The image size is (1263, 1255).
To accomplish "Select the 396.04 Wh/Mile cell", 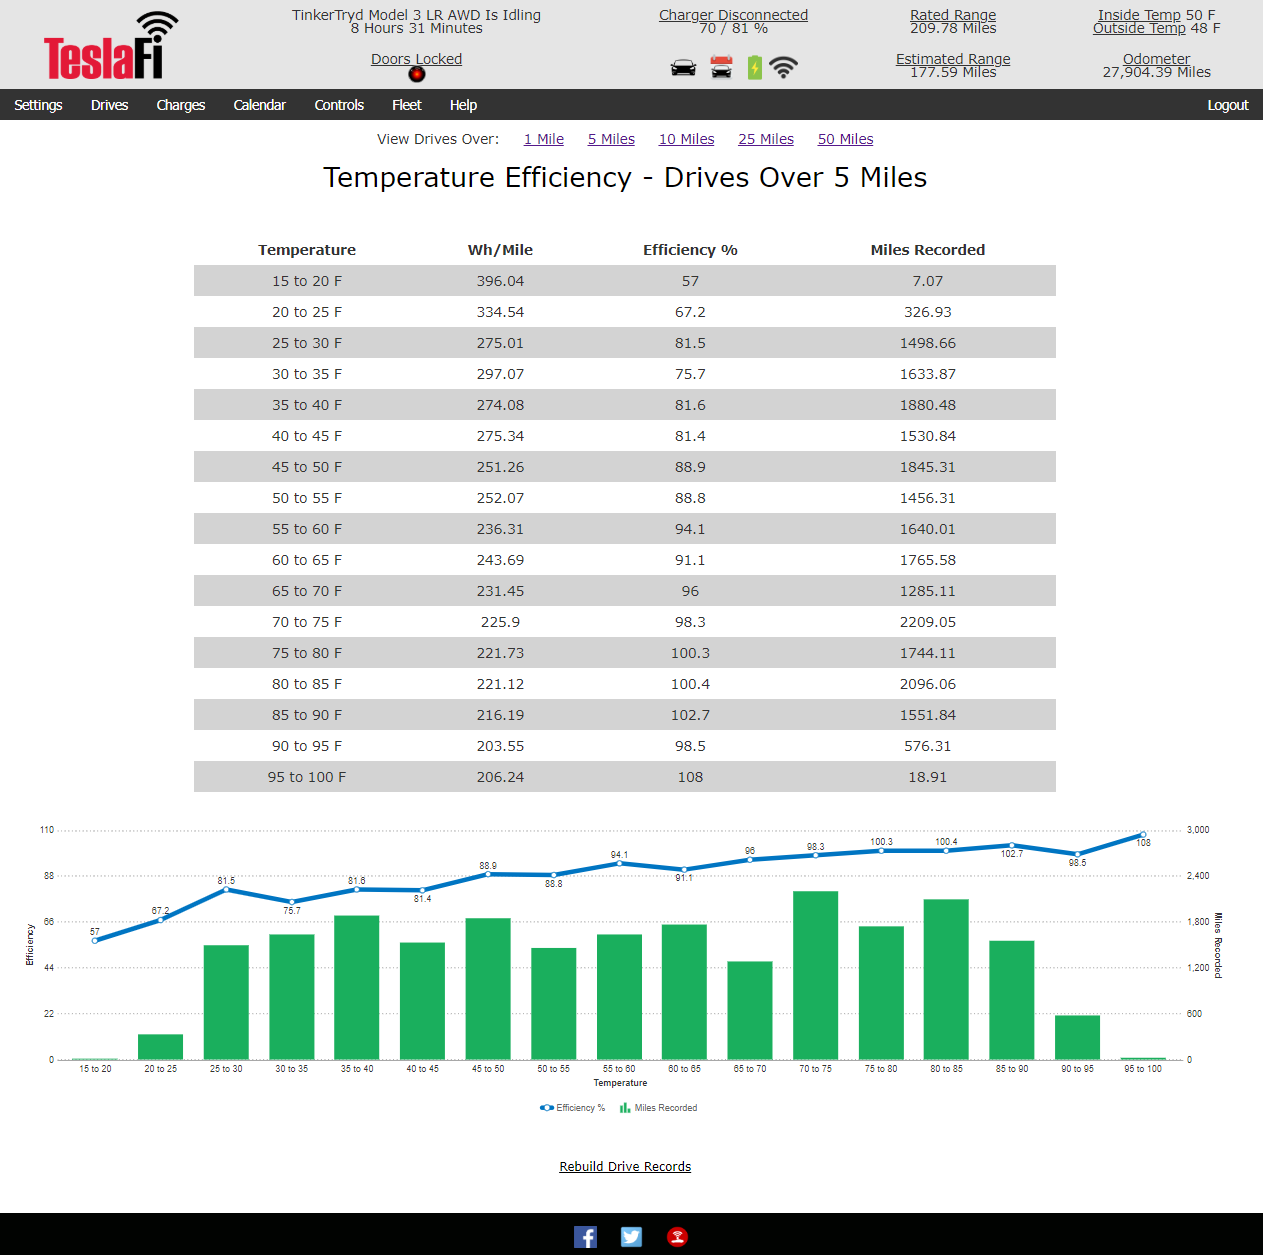I will click(500, 281).
